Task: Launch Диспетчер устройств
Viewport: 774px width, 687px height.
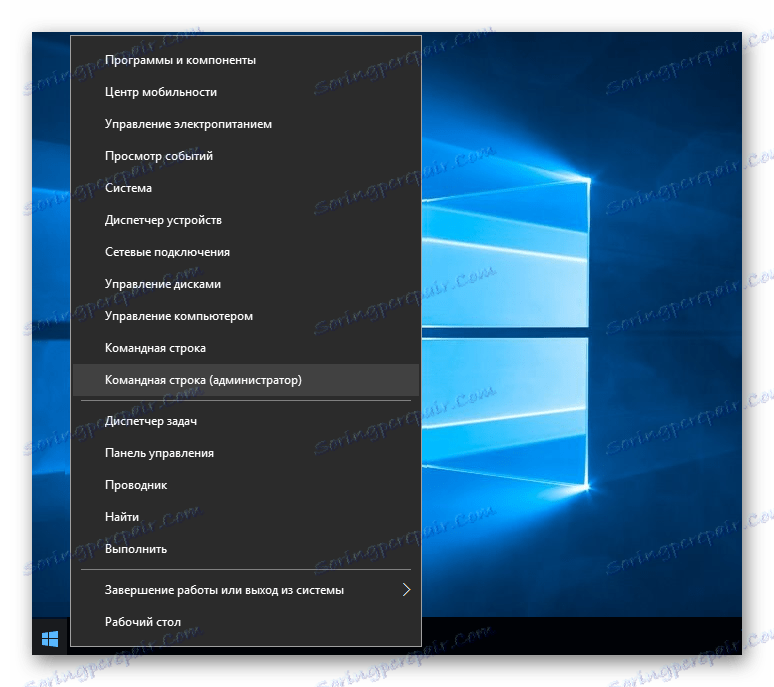Action: (246, 220)
